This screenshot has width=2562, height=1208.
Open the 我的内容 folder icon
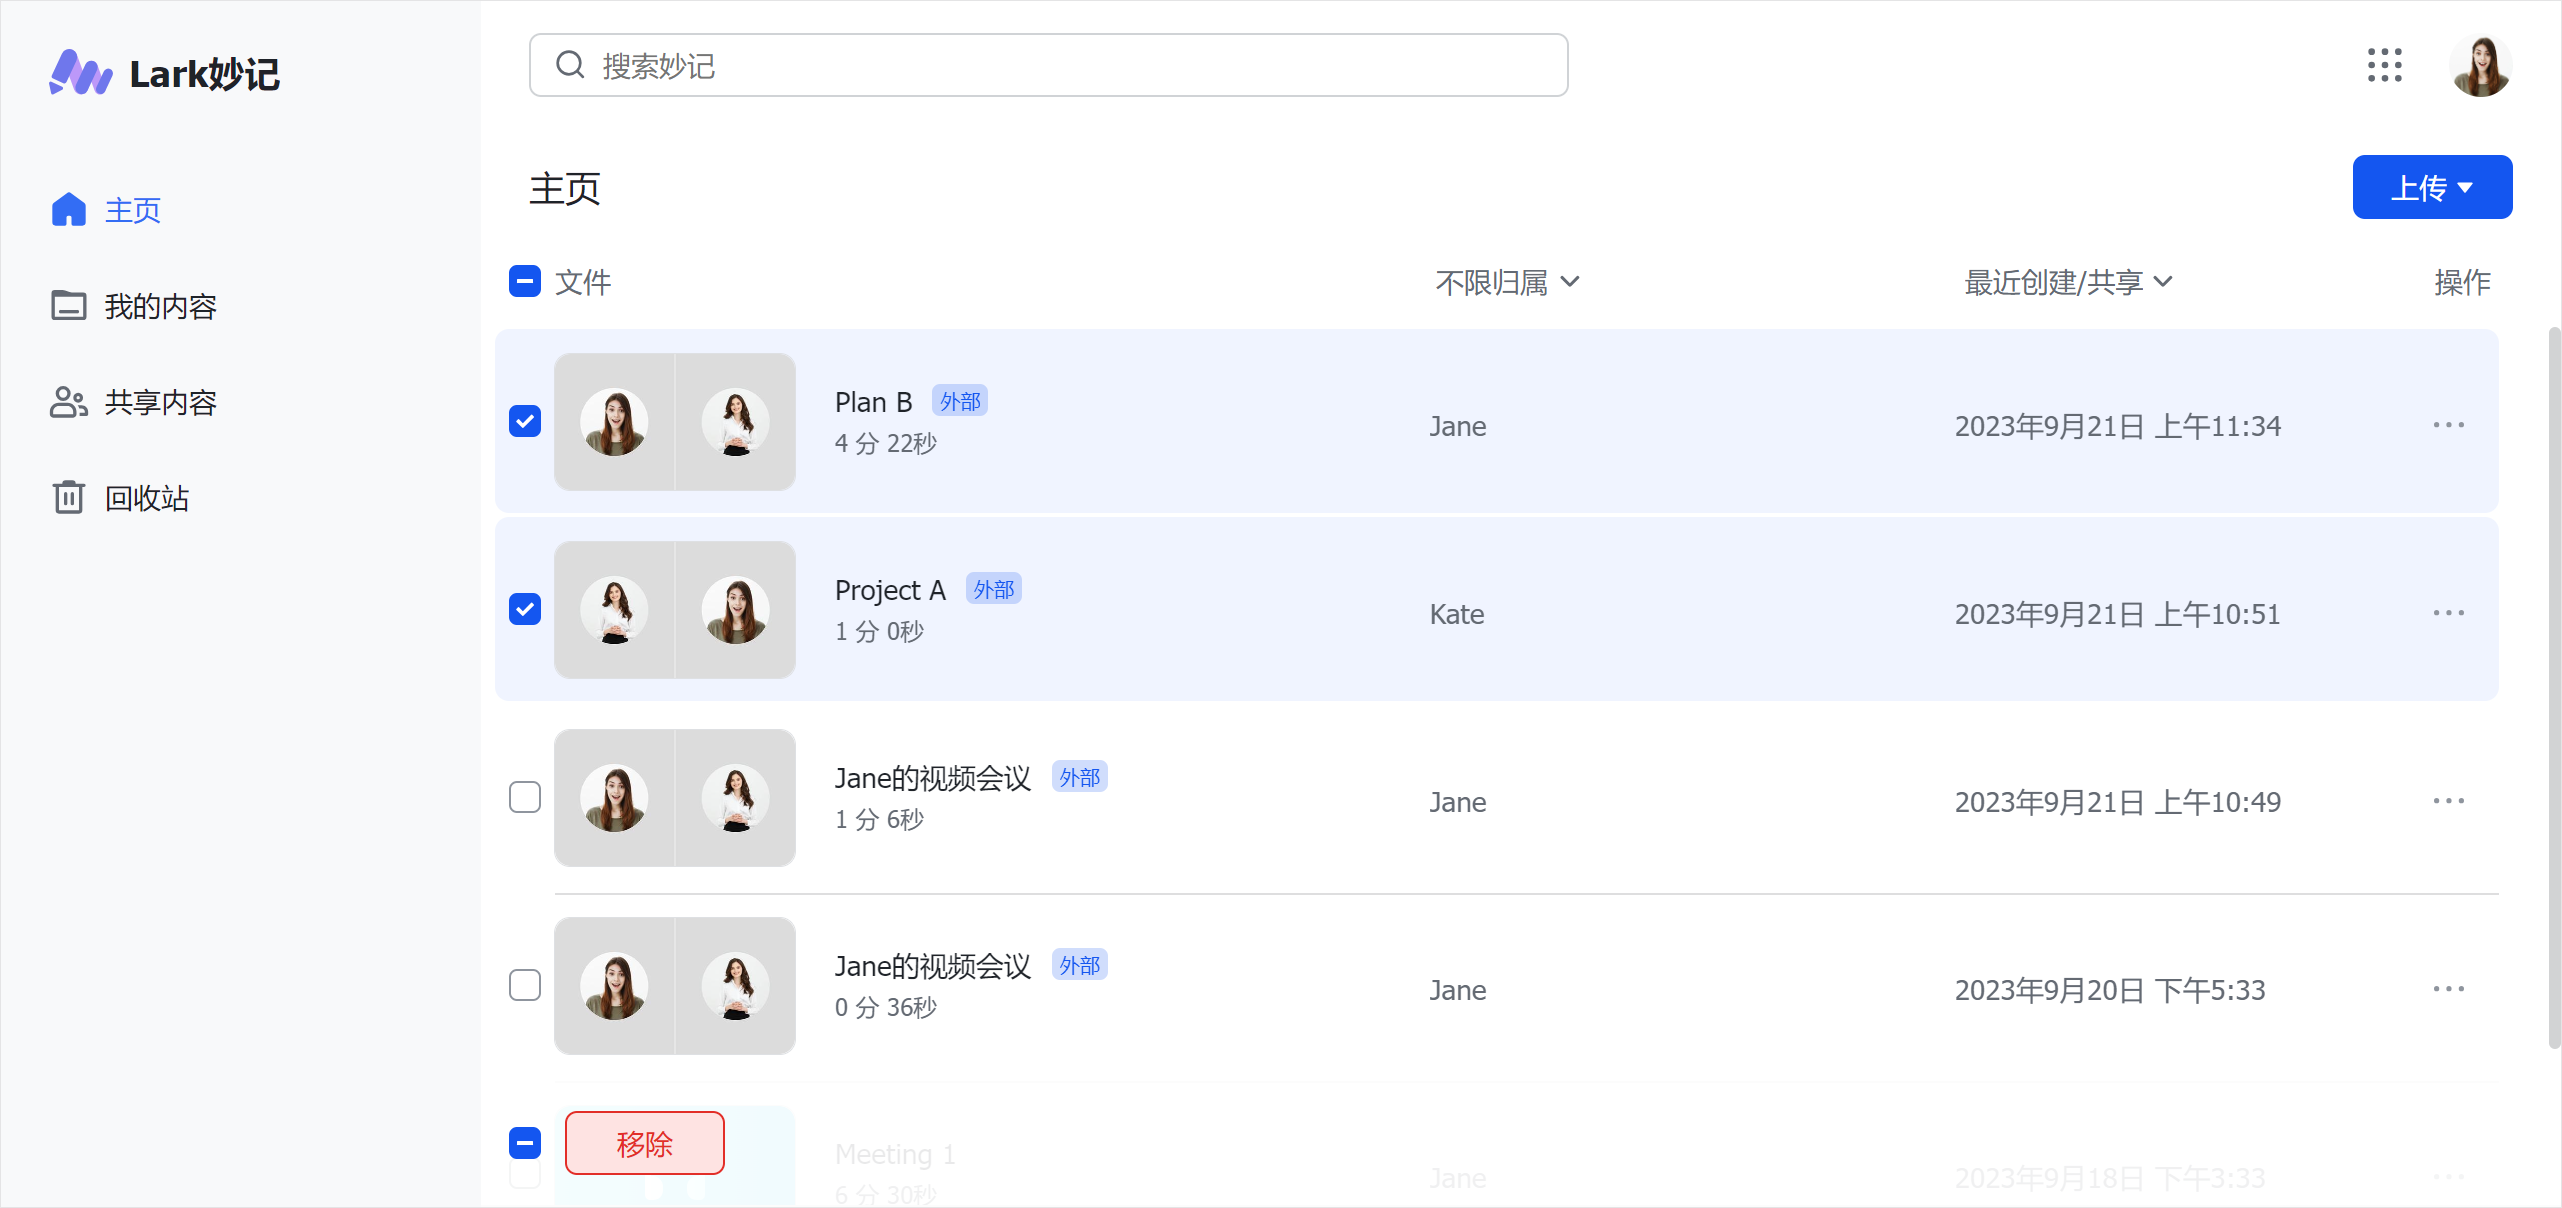point(69,306)
